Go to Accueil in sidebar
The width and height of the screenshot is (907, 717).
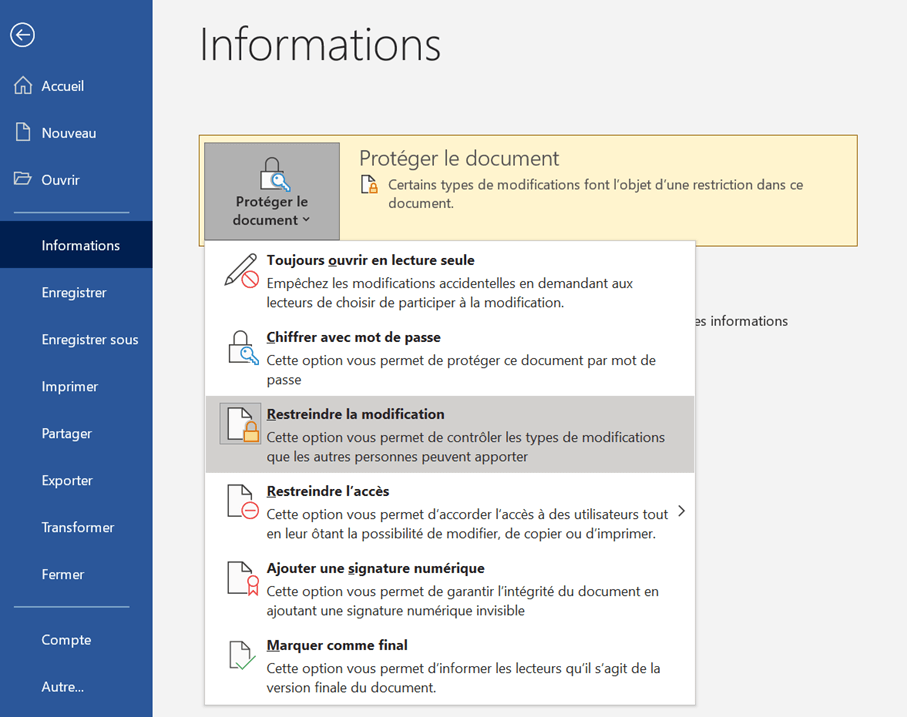76,86
